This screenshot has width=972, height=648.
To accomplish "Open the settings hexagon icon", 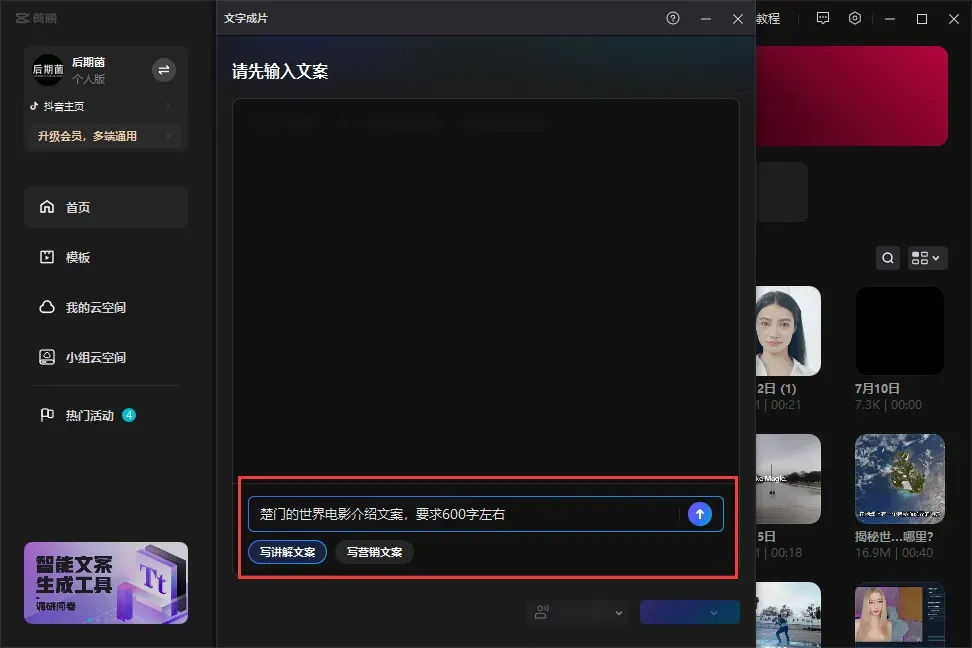I will [855, 19].
